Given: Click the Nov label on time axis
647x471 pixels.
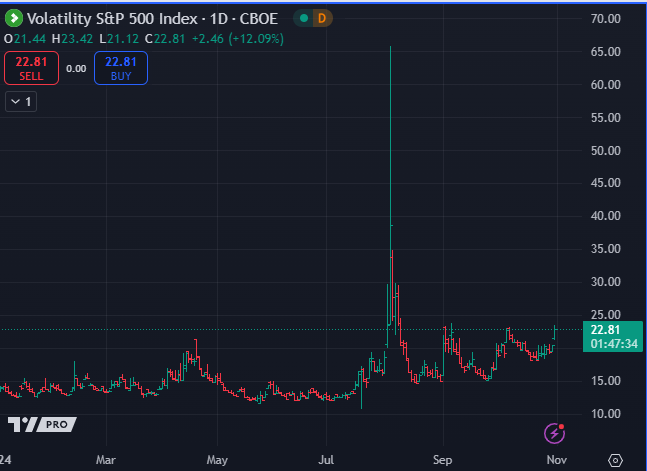Looking at the screenshot, I should coord(557,460).
